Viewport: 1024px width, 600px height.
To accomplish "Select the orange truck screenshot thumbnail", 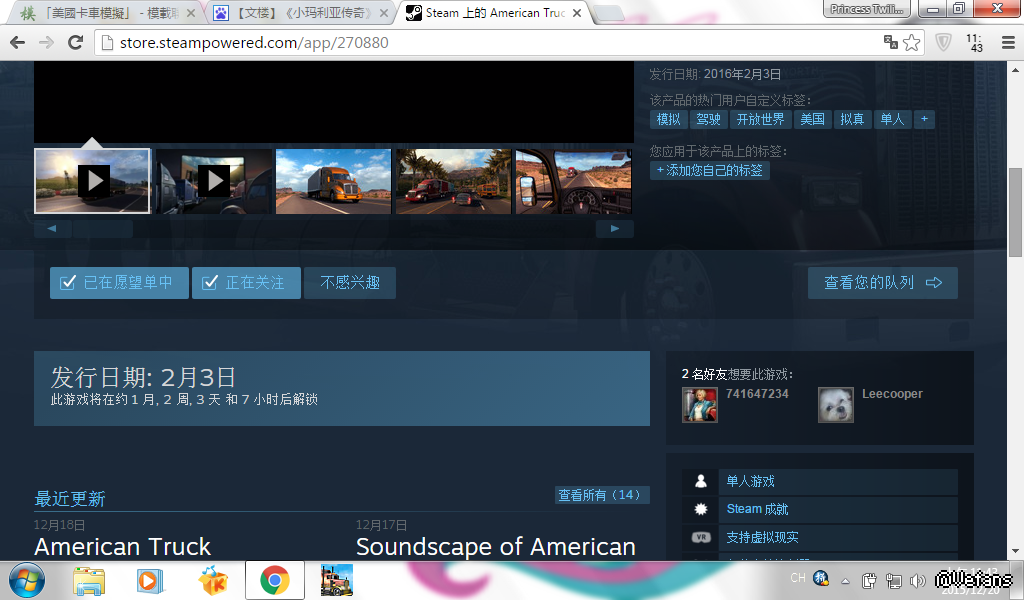I will (x=333, y=181).
